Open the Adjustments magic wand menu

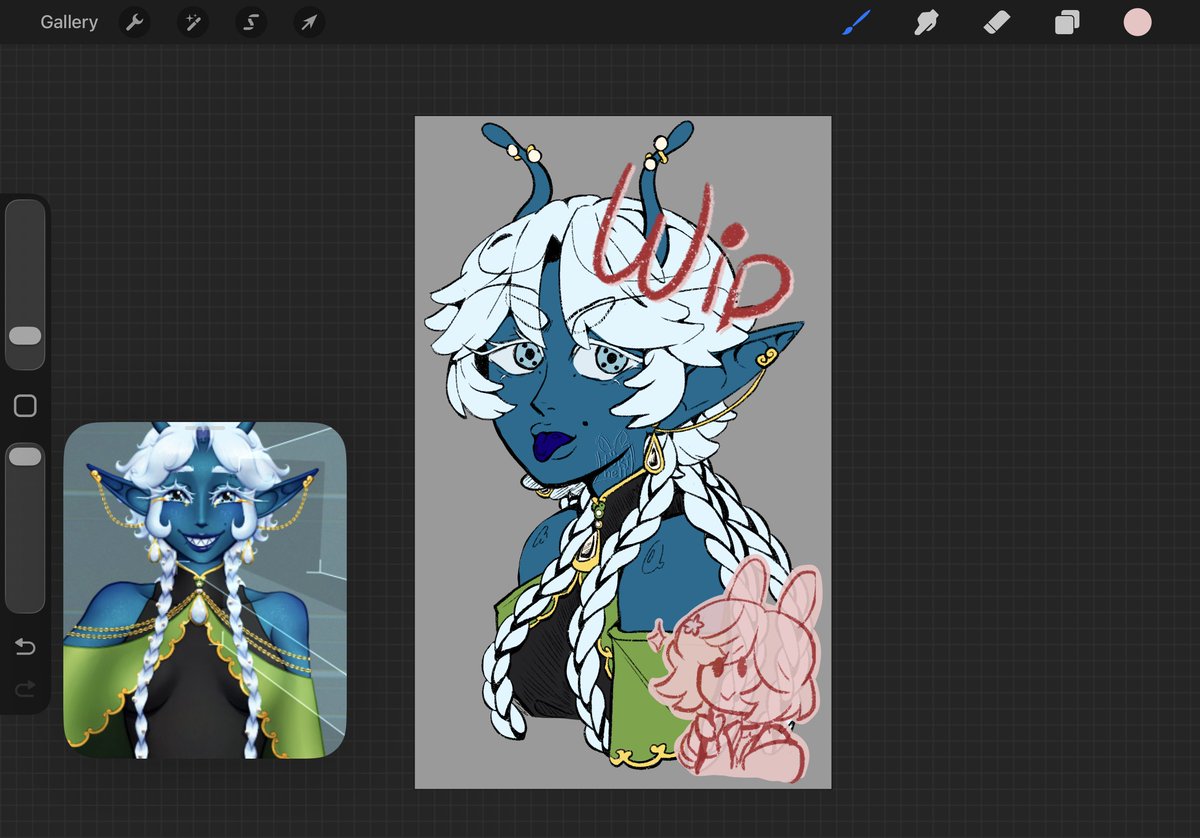(192, 22)
